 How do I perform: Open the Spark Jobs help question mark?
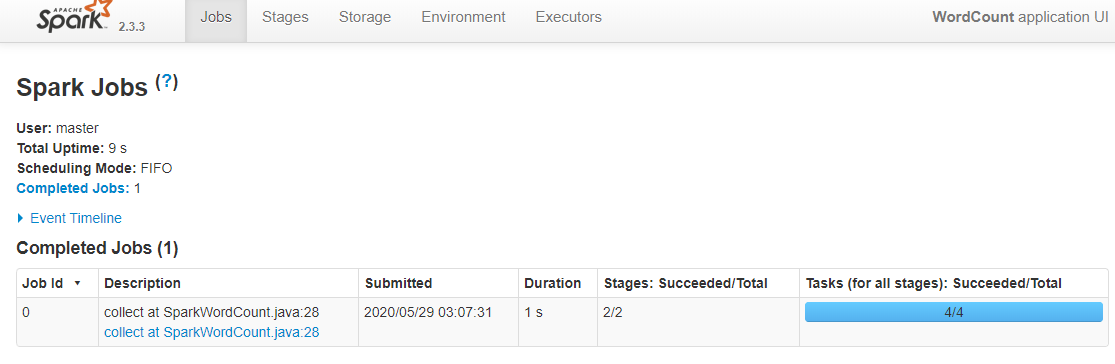167,82
